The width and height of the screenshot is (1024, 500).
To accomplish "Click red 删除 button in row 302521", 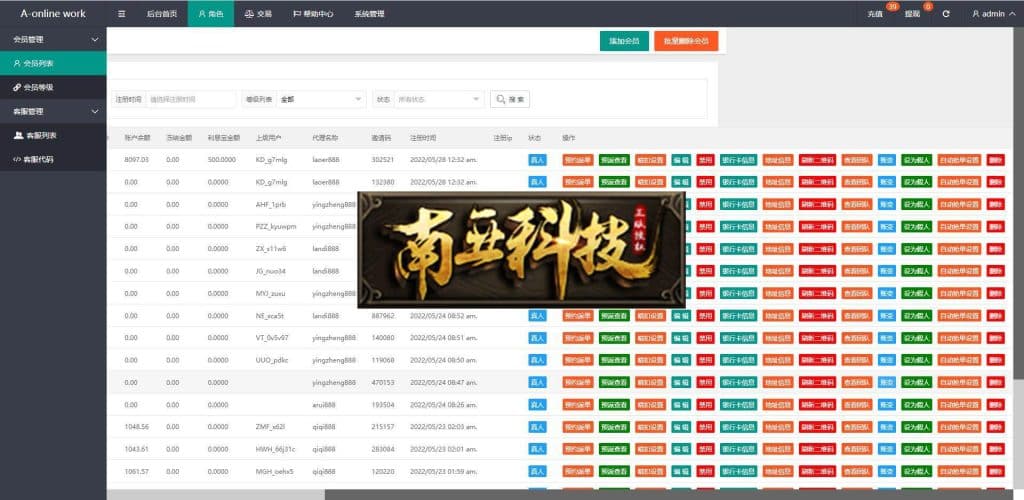I will [996, 160].
